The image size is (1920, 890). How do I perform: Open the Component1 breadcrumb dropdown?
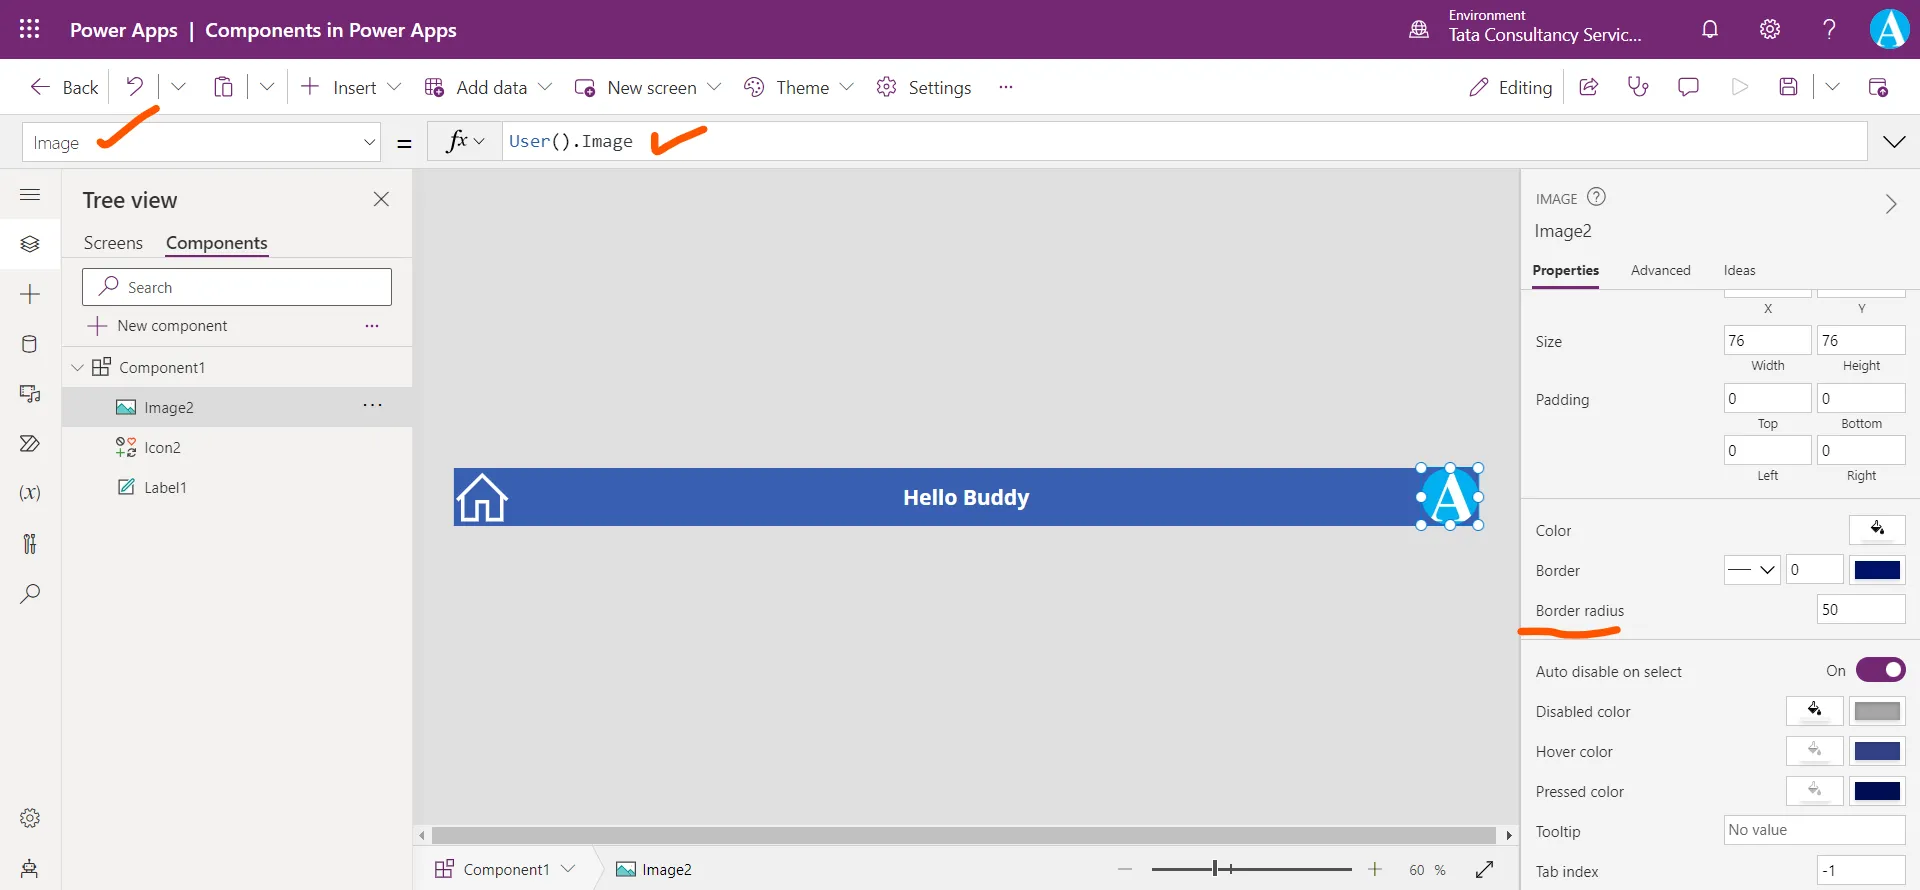pos(568,869)
